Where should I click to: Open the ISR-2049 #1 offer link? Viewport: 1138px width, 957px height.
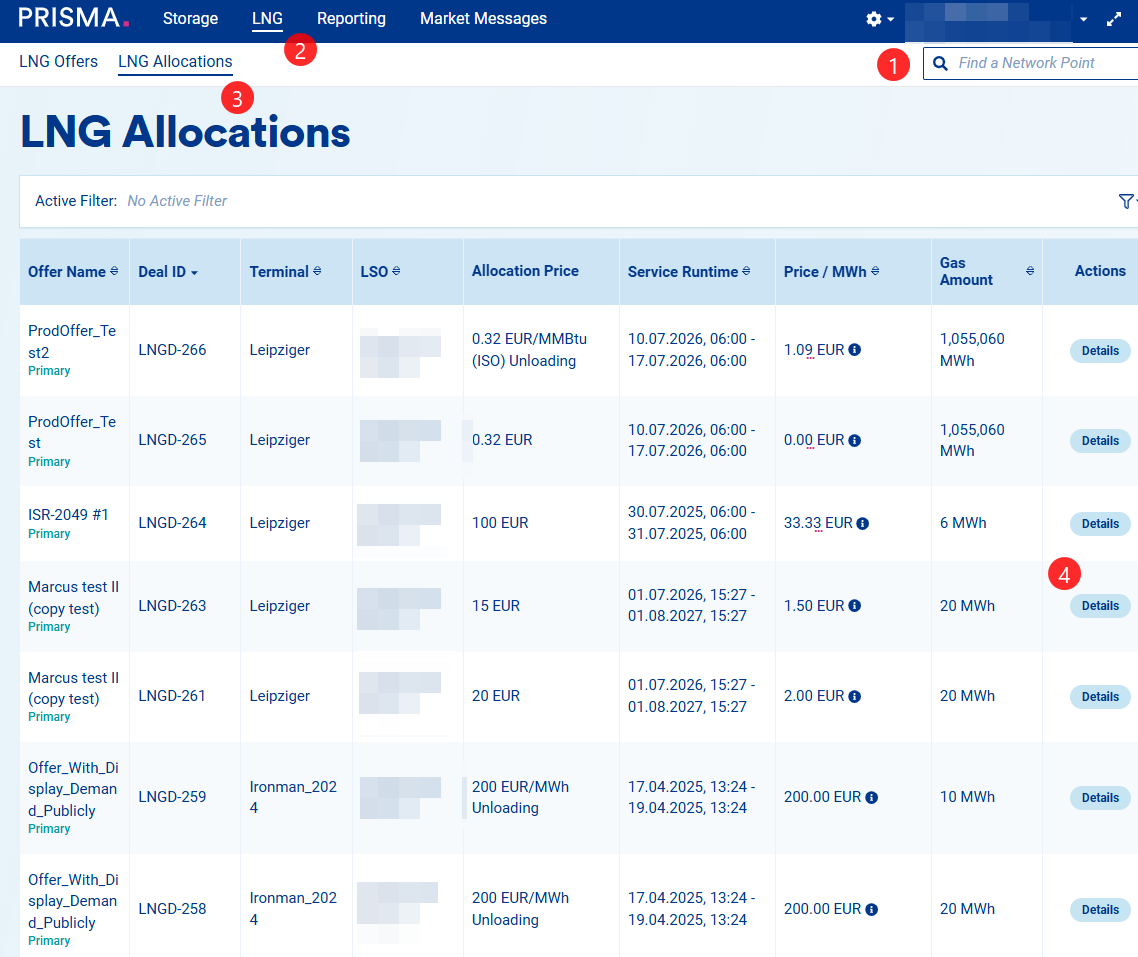tap(68, 515)
